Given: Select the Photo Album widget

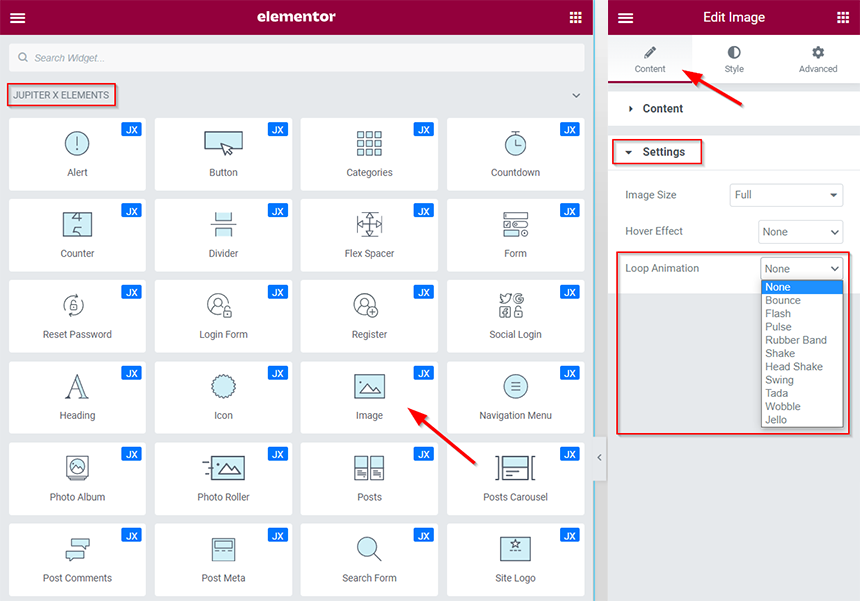Looking at the screenshot, I should tap(77, 479).
